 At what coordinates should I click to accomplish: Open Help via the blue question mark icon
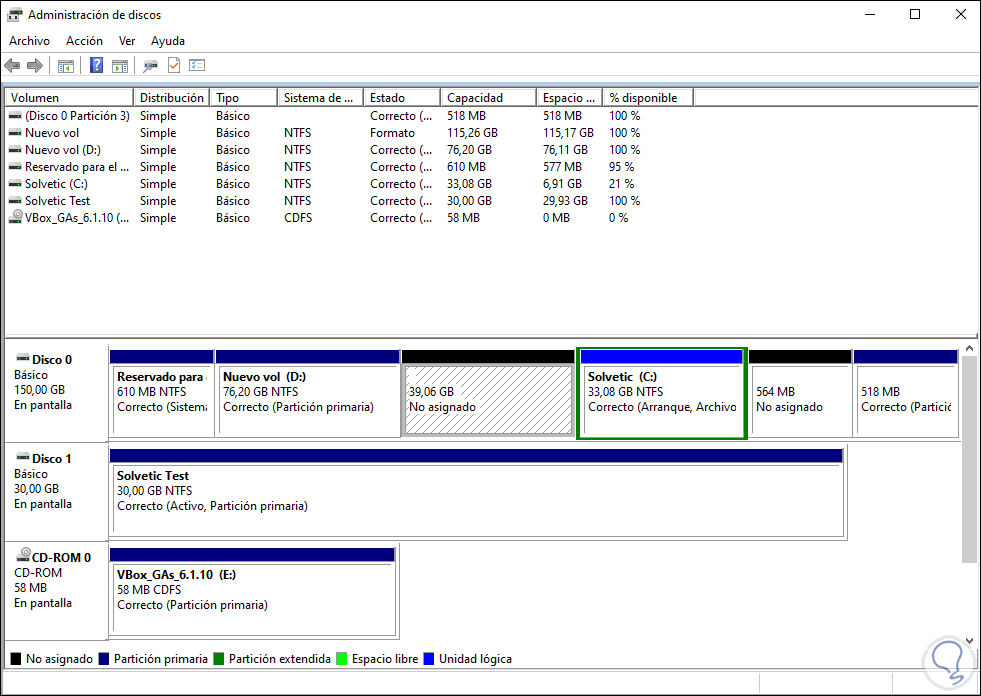pos(97,66)
